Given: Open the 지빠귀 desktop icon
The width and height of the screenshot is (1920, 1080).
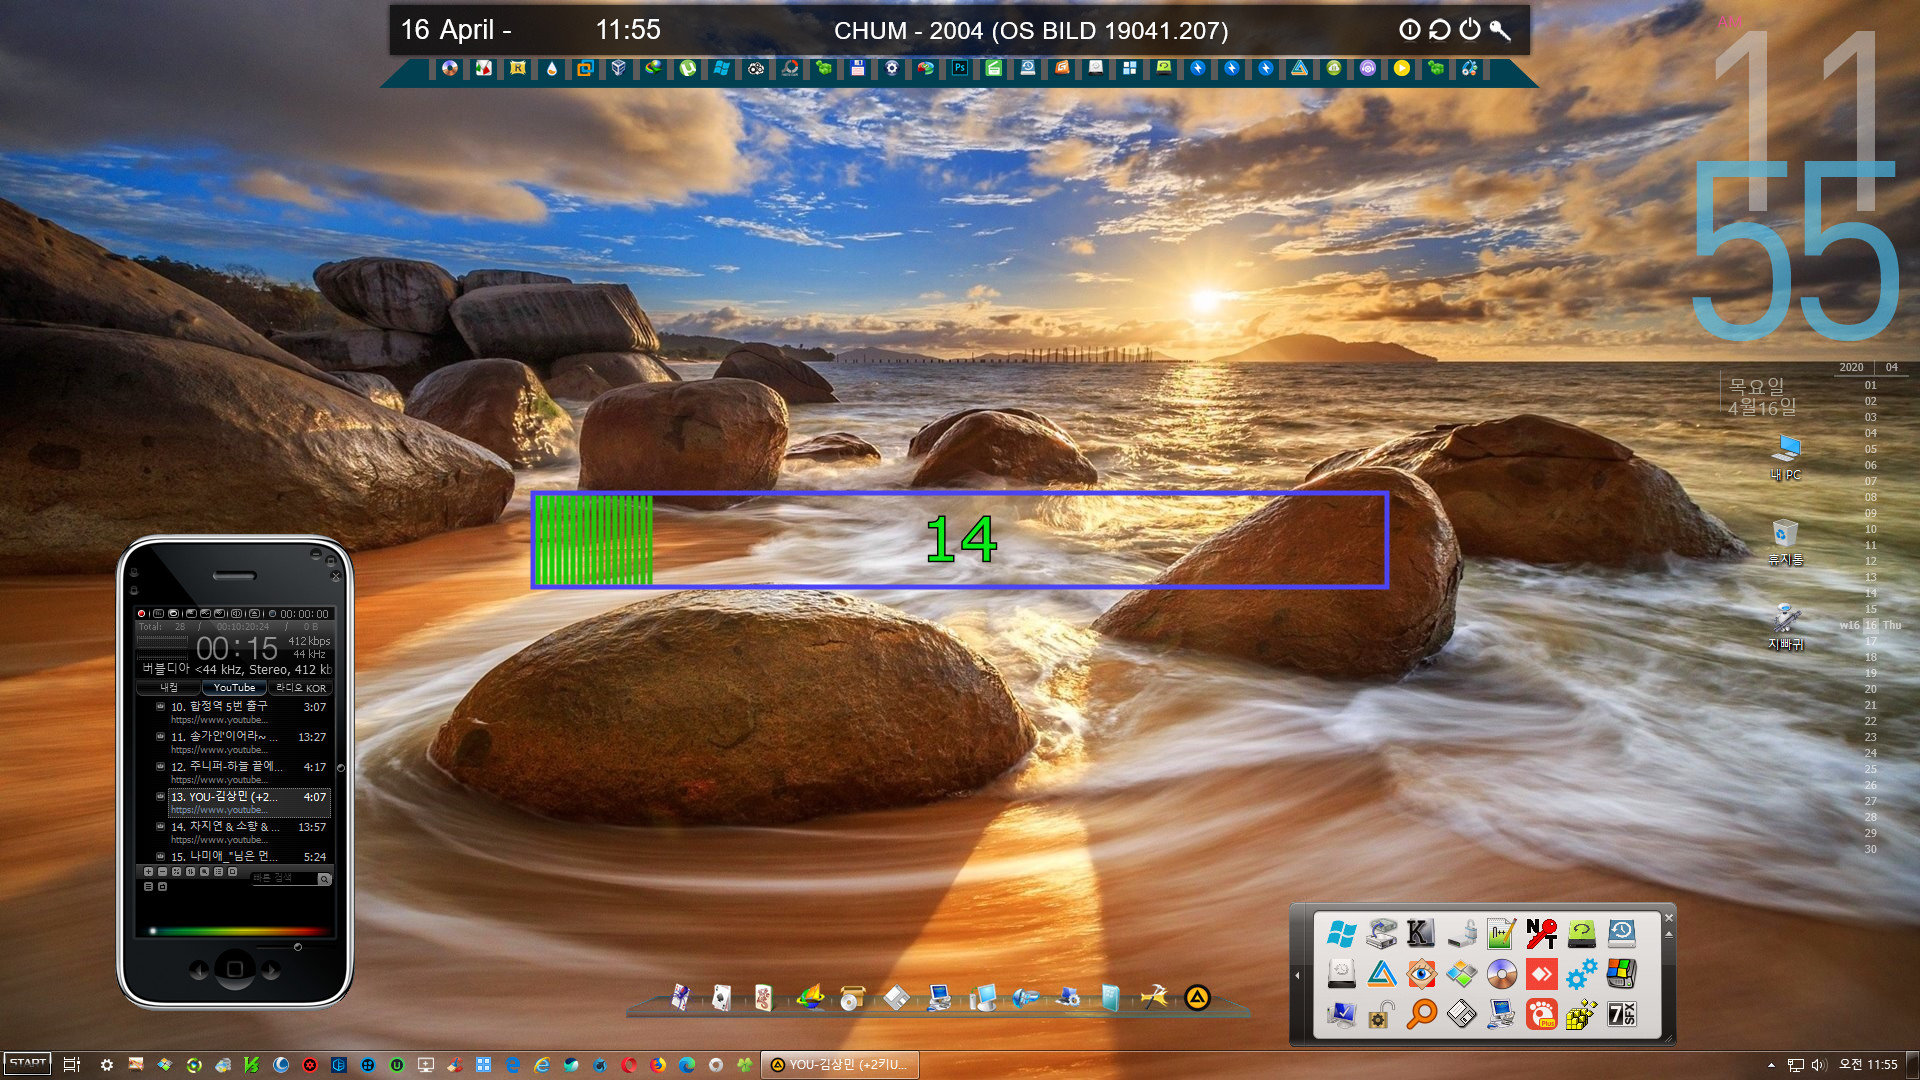Looking at the screenshot, I should tap(1786, 627).
